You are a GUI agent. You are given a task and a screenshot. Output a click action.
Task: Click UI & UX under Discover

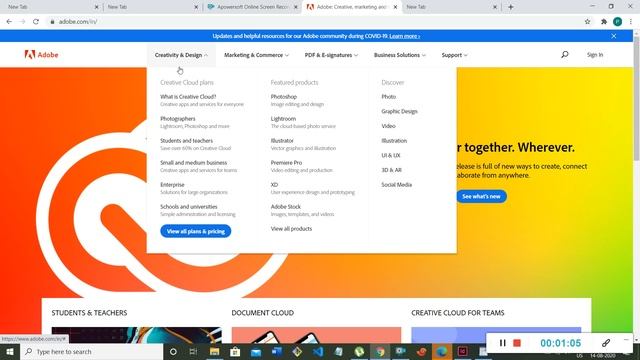click(x=391, y=156)
